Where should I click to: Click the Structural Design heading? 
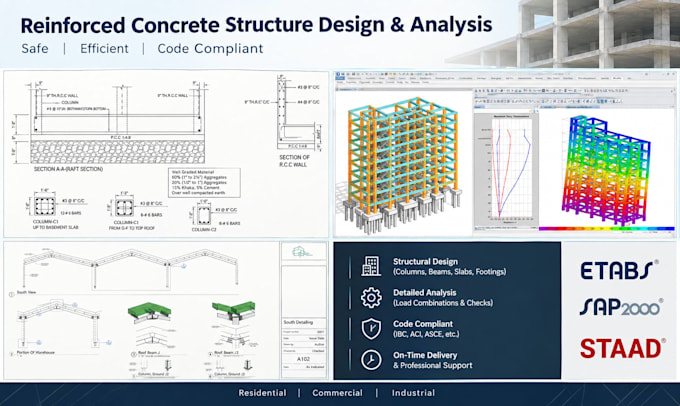(x=425, y=262)
